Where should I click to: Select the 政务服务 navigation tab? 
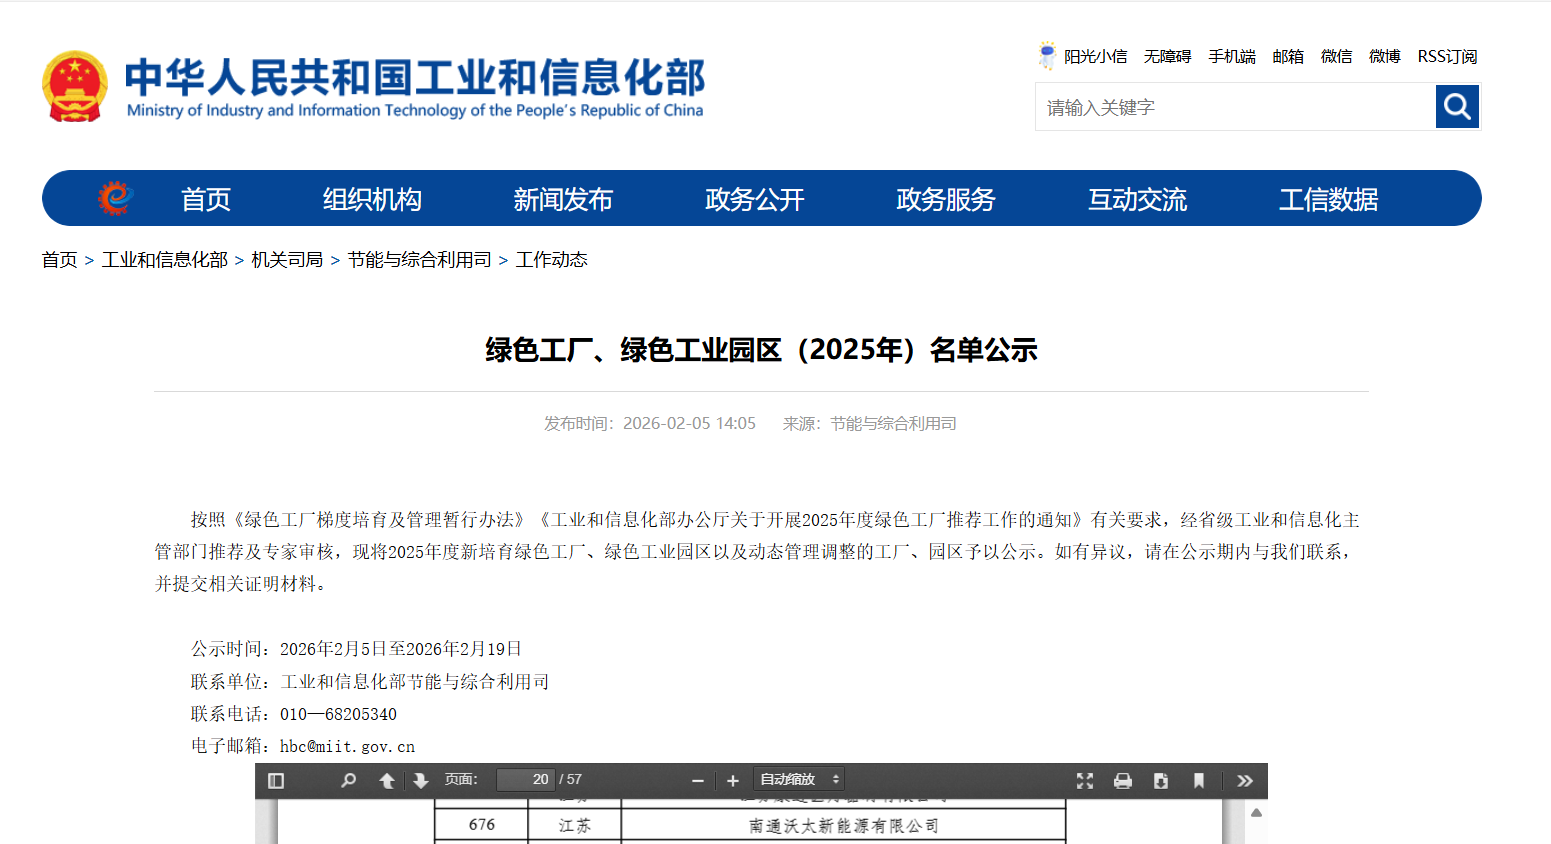(x=944, y=199)
